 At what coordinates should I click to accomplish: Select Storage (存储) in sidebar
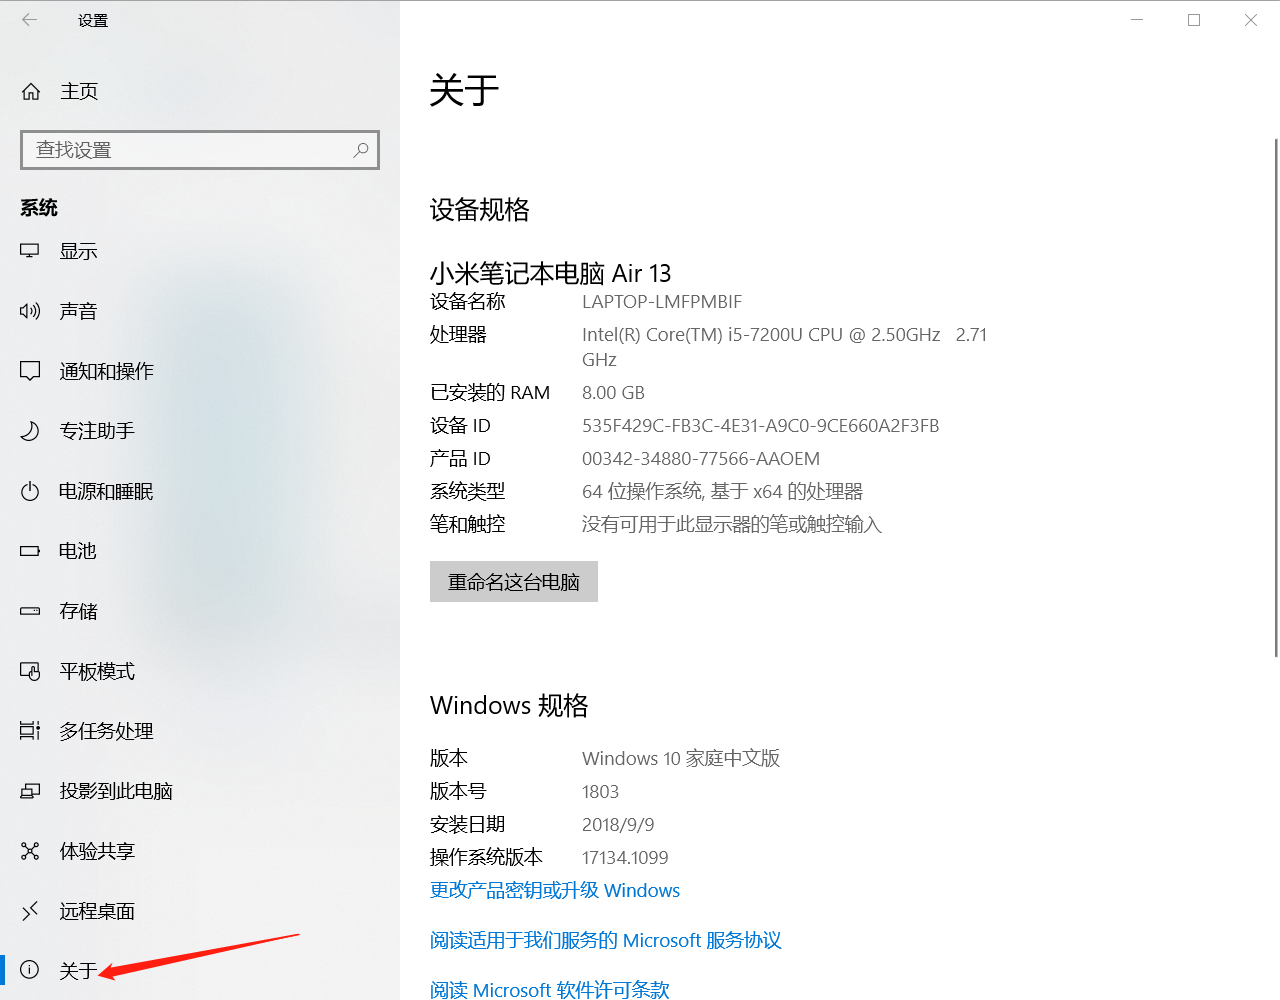click(x=78, y=611)
